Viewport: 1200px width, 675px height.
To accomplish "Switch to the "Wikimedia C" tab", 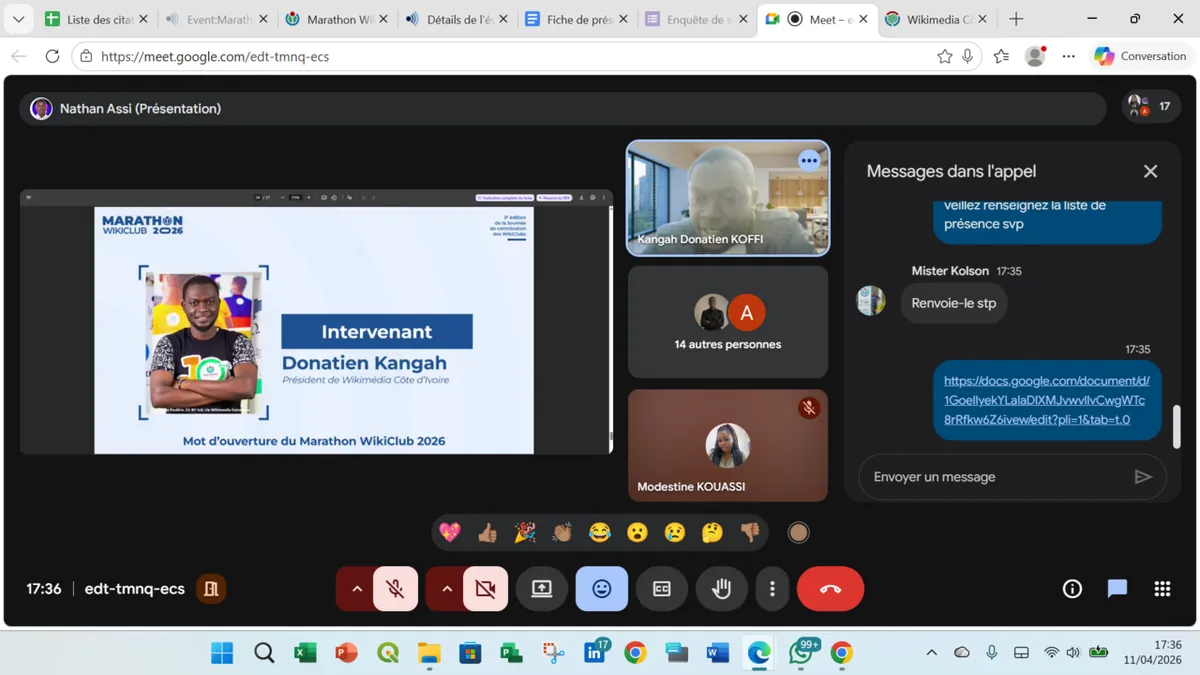I will 937,19.
